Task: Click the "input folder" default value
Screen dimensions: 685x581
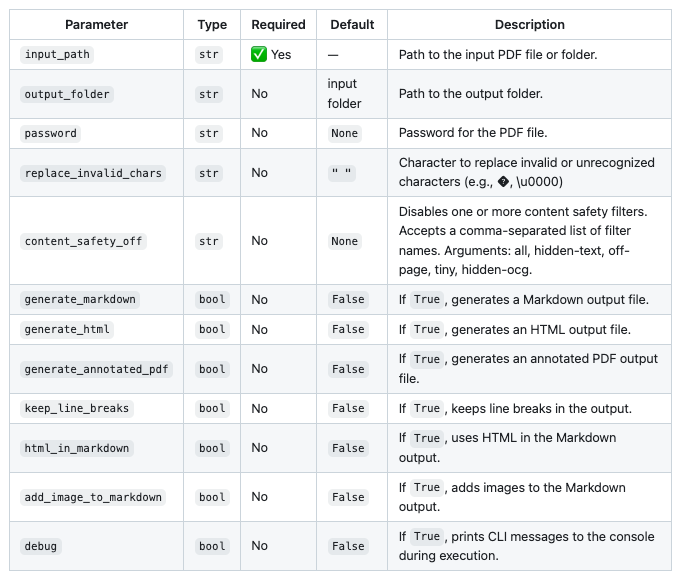Action: (342, 94)
